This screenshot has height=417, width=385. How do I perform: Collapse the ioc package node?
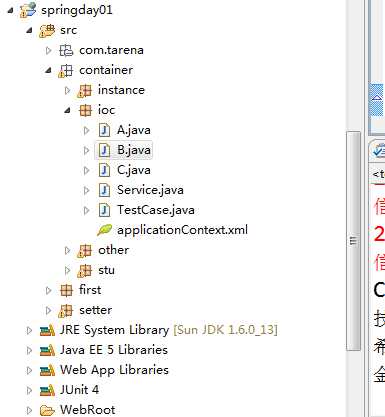[x=68, y=110]
